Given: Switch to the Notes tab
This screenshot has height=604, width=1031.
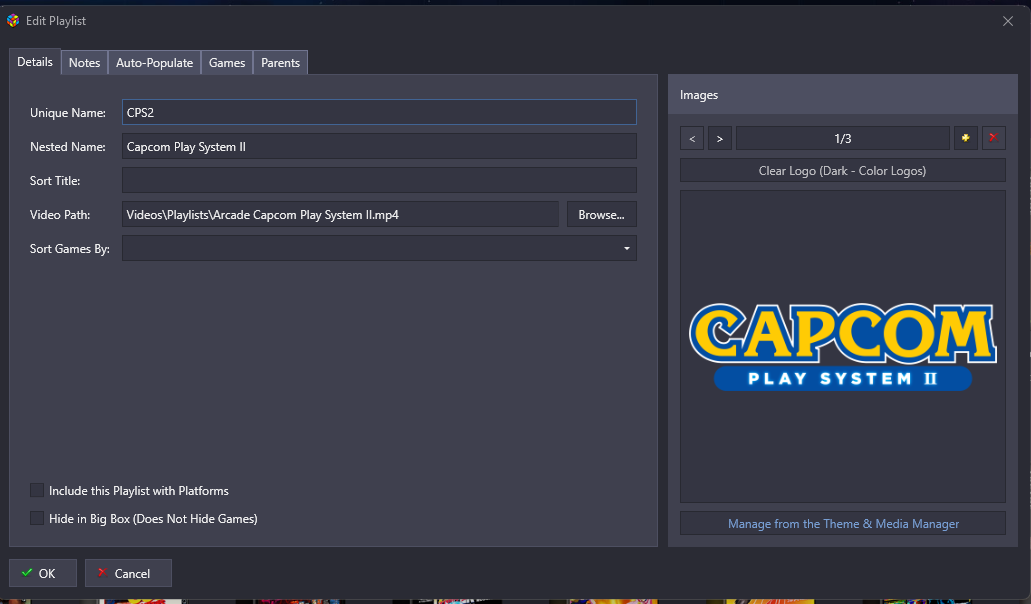Looking at the screenshot, I should tap(84, 63).
